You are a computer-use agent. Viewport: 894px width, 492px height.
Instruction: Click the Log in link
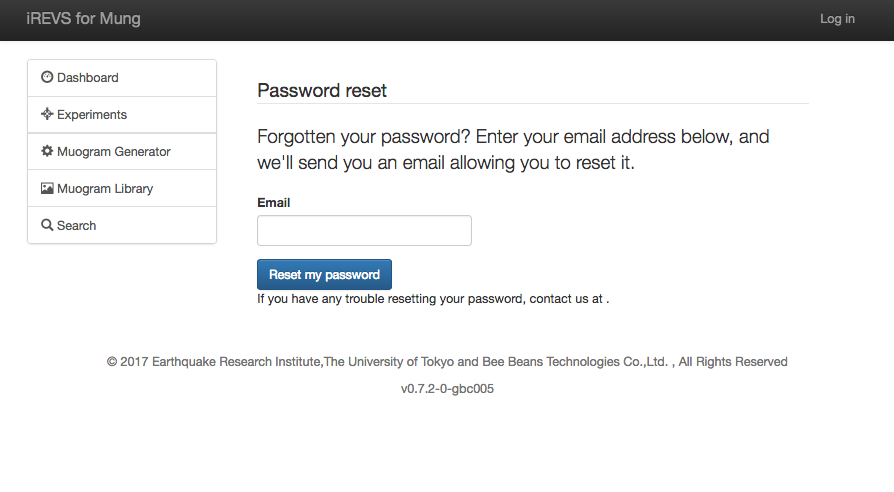click(x=837, y=19)
